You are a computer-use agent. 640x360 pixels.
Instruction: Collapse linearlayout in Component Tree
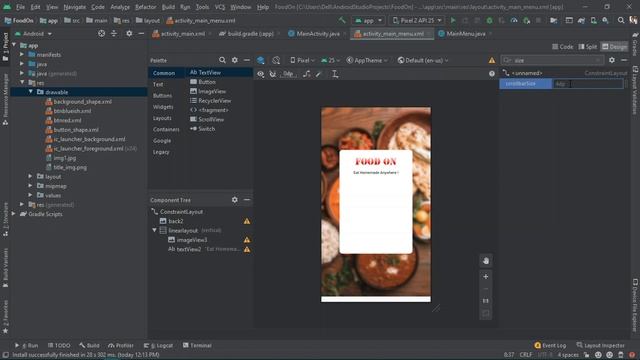coord(155,230)
